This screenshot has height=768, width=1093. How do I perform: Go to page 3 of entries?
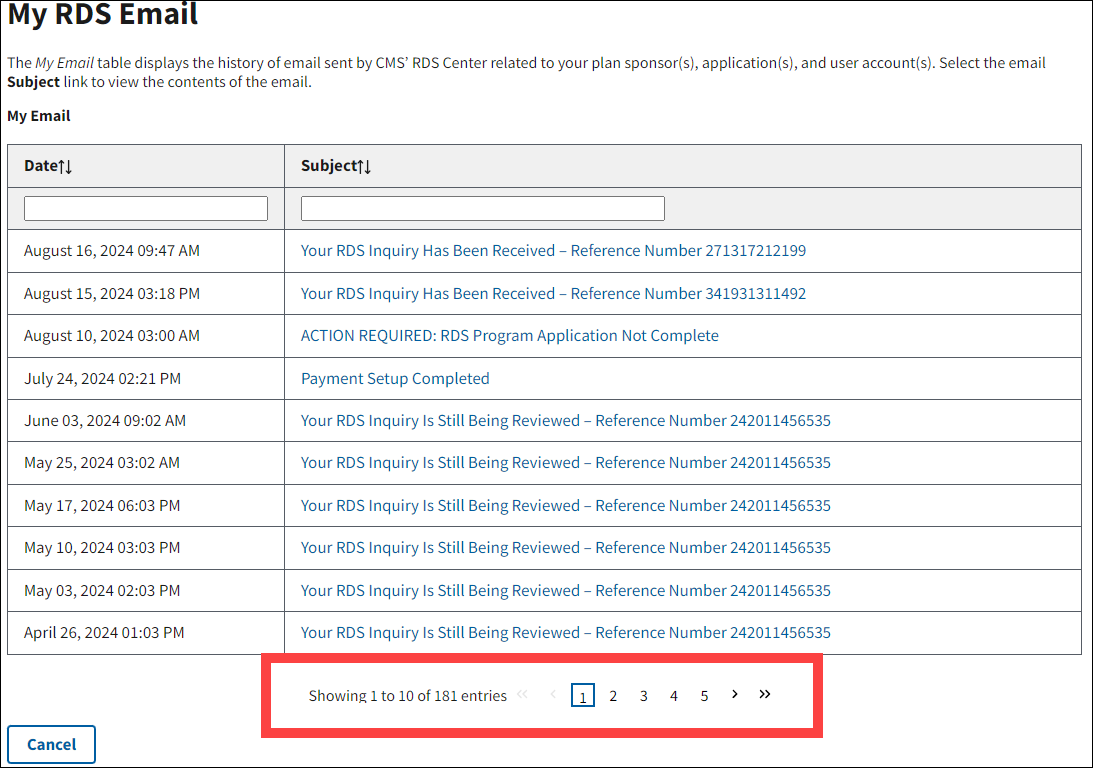pos(644,696)
